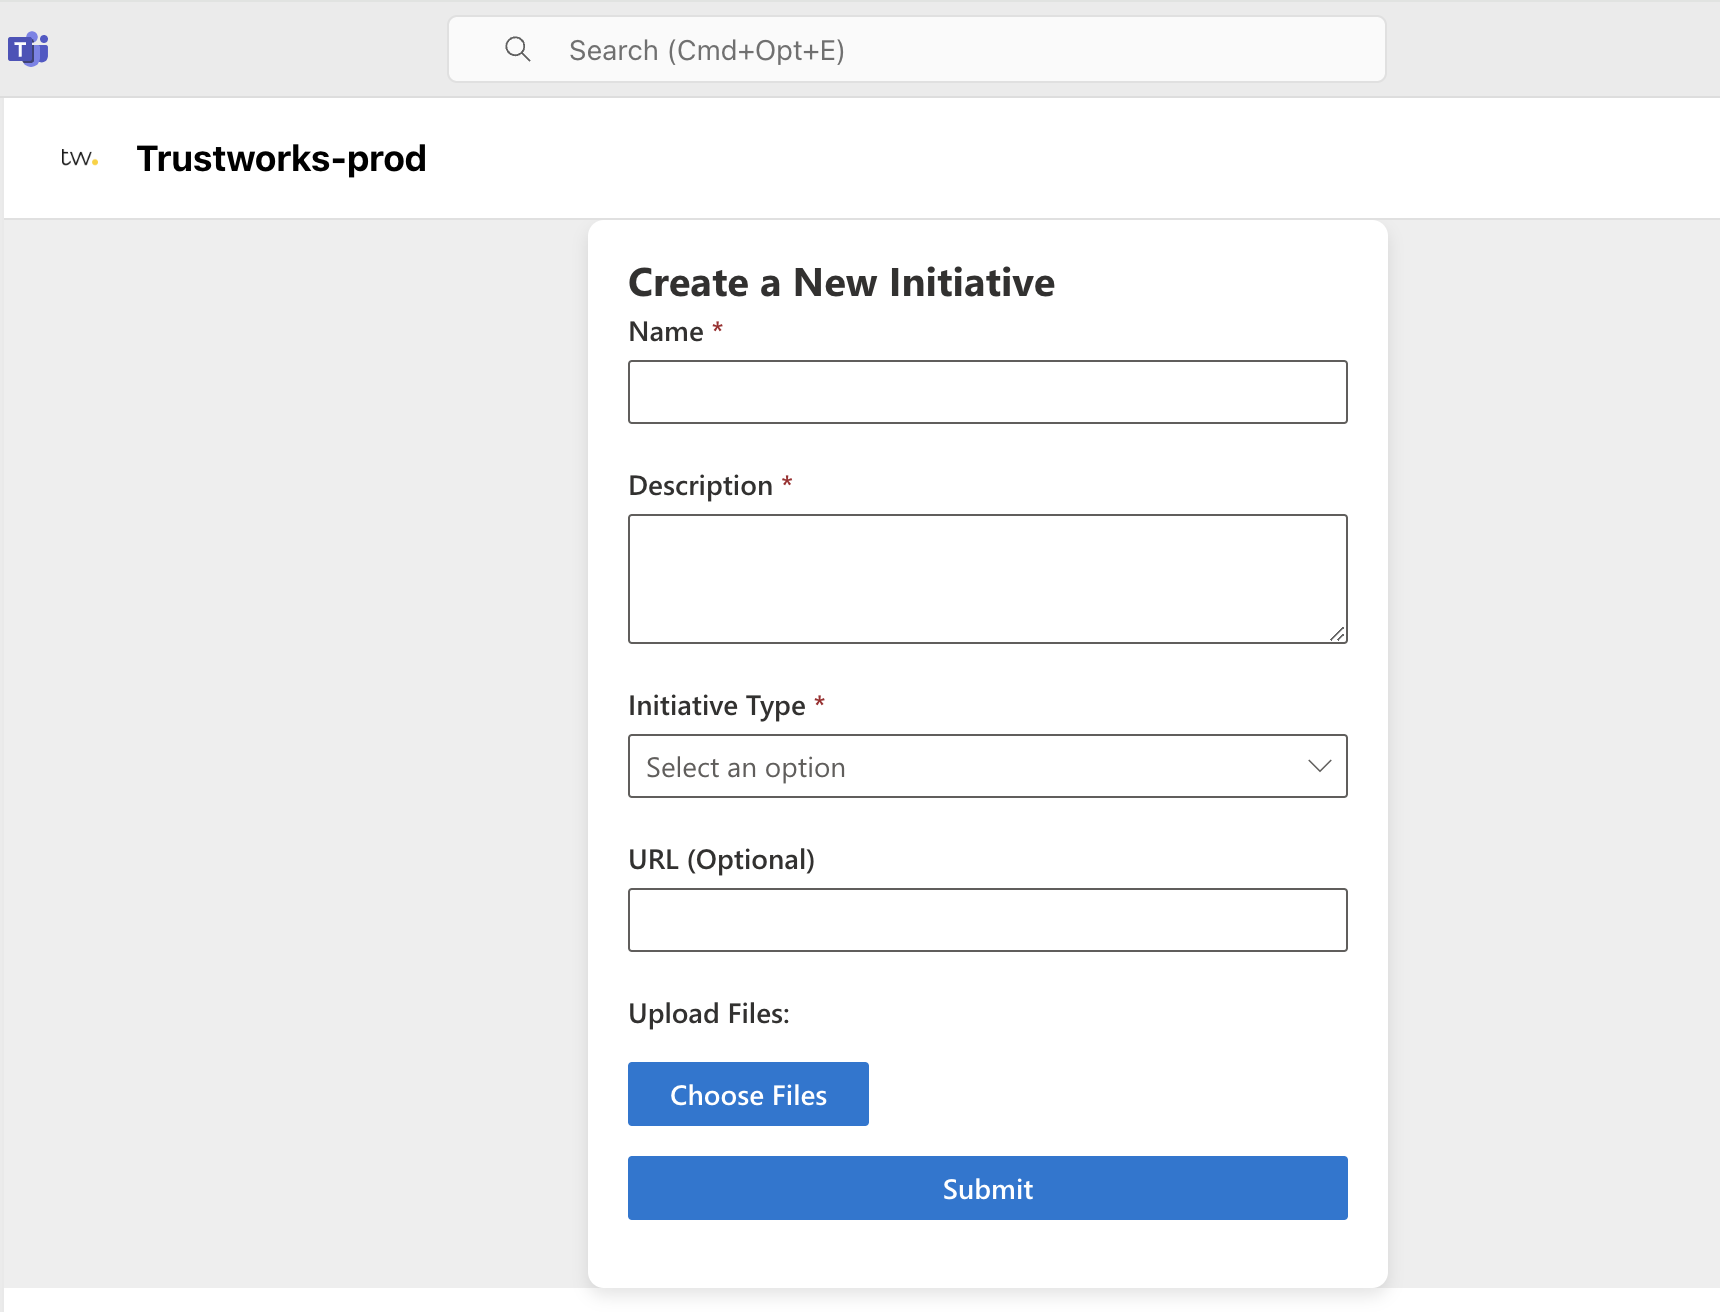Focus the Search (Cmd+Opt+E) box
This screenshot has height=1312, width=1720.
click(x=917, y=49)
